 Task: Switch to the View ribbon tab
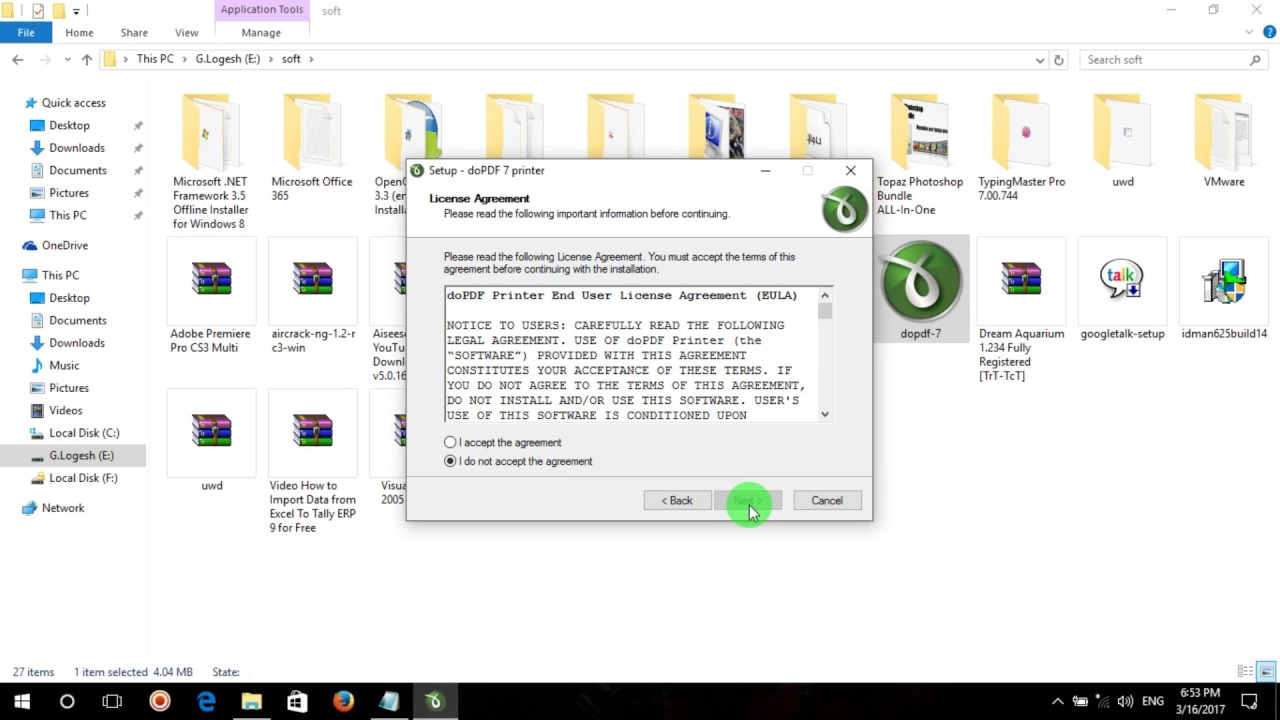coord(186,33)
